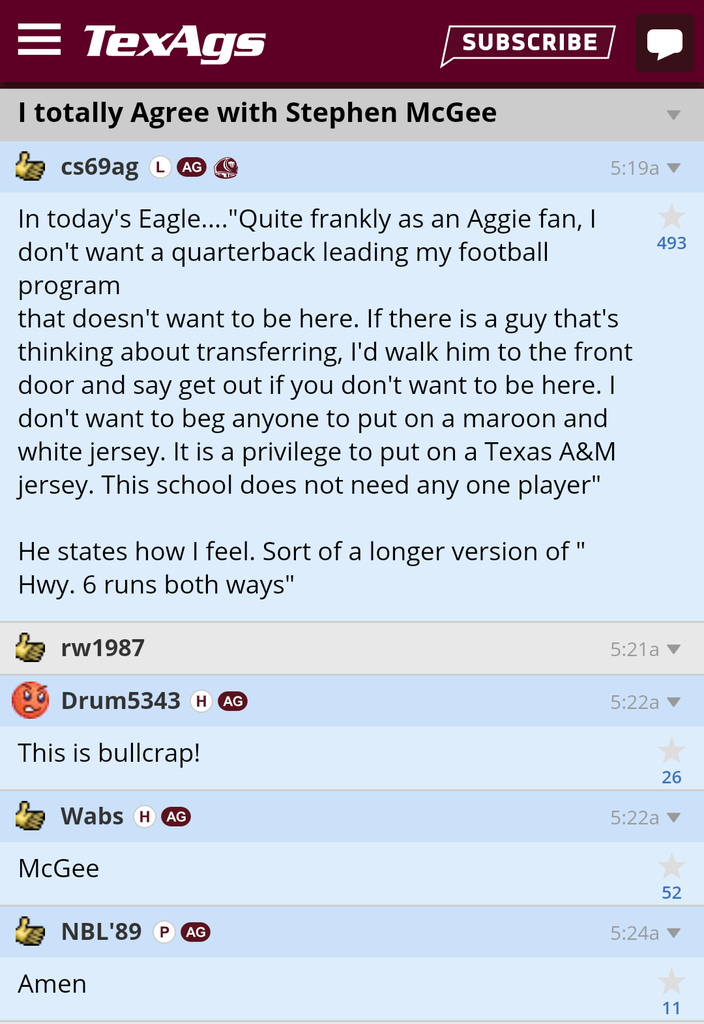Open the Drum5343 username profile
The height and width of the screenshot is (1024, 704).
pyautogui.click(x=121, y=701)
